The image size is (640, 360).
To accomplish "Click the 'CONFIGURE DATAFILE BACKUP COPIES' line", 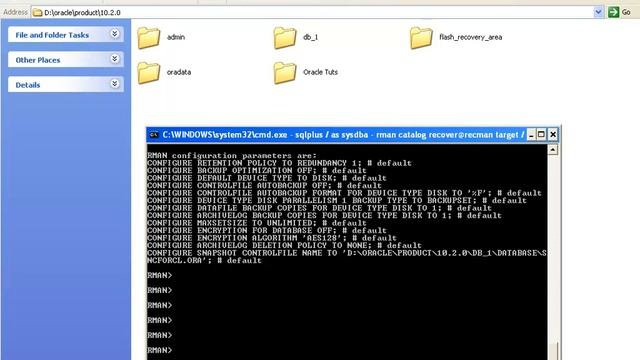I will tap(320, 208).
